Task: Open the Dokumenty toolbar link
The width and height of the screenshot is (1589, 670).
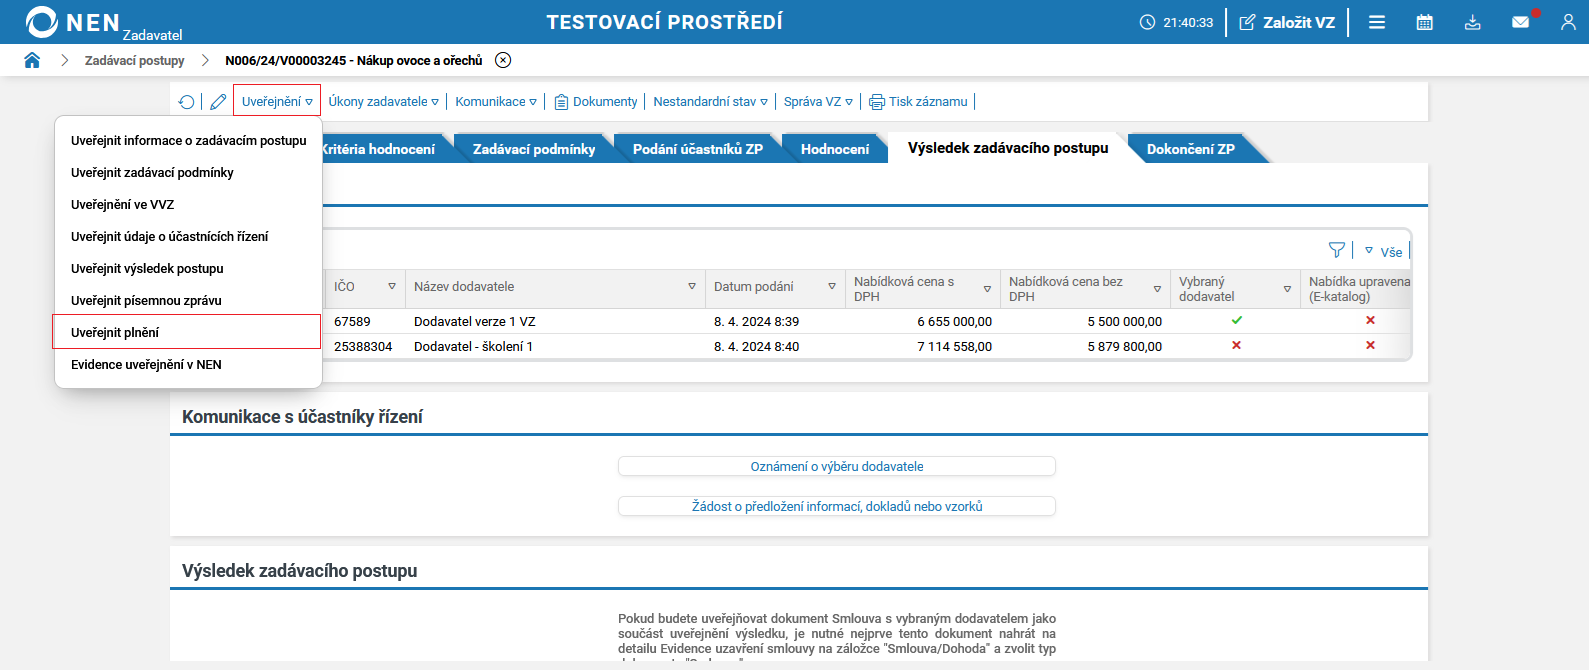Action: 596,102
